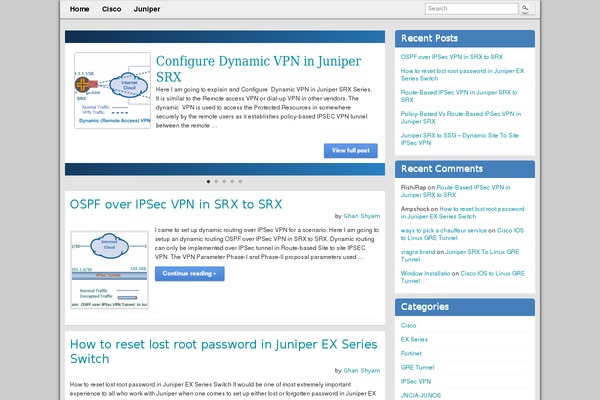Open recent post 'Policy-Based Vs Route-Based IPSec VPN'
Viewport: 600px width, 400px height.
(461, 118)
